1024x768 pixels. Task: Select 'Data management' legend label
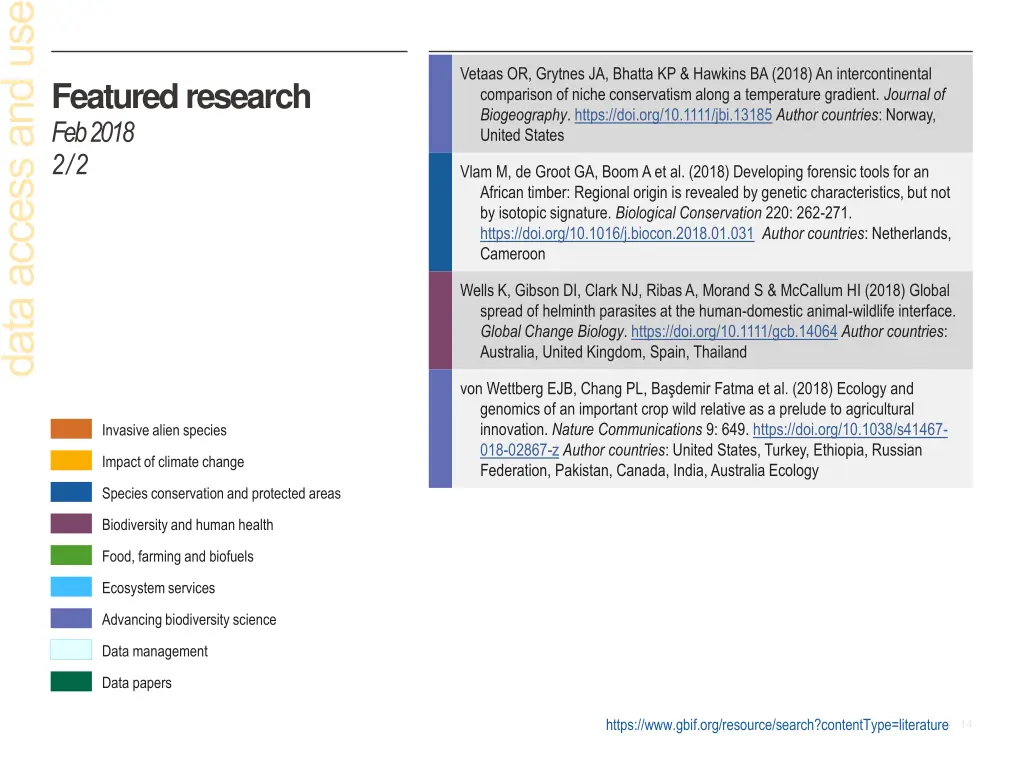tap(155, 651)
